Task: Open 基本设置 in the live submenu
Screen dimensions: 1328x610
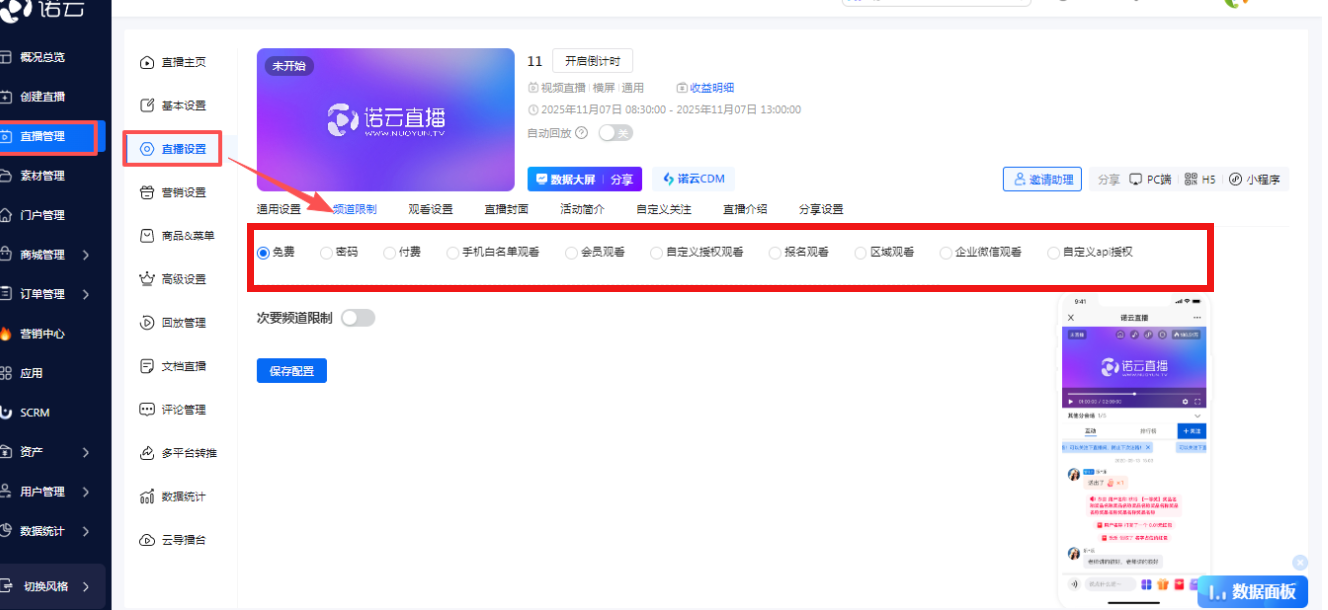Action: 173,105
